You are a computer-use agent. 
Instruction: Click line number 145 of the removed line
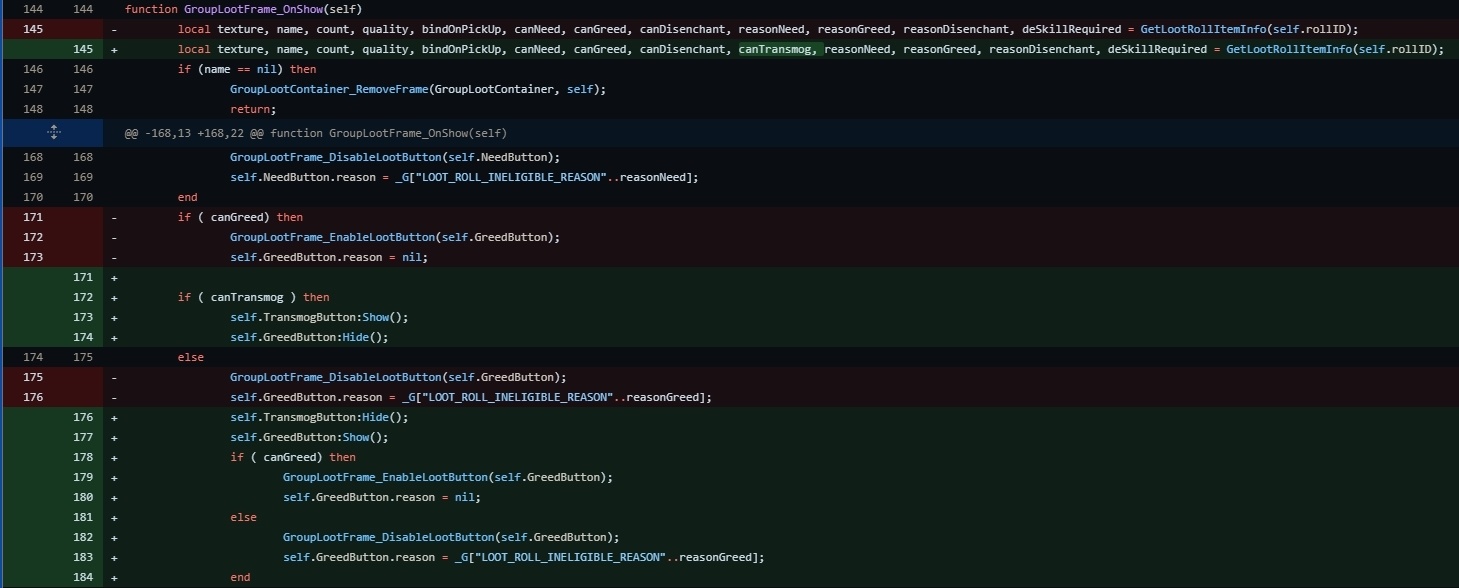pos(32,29)
